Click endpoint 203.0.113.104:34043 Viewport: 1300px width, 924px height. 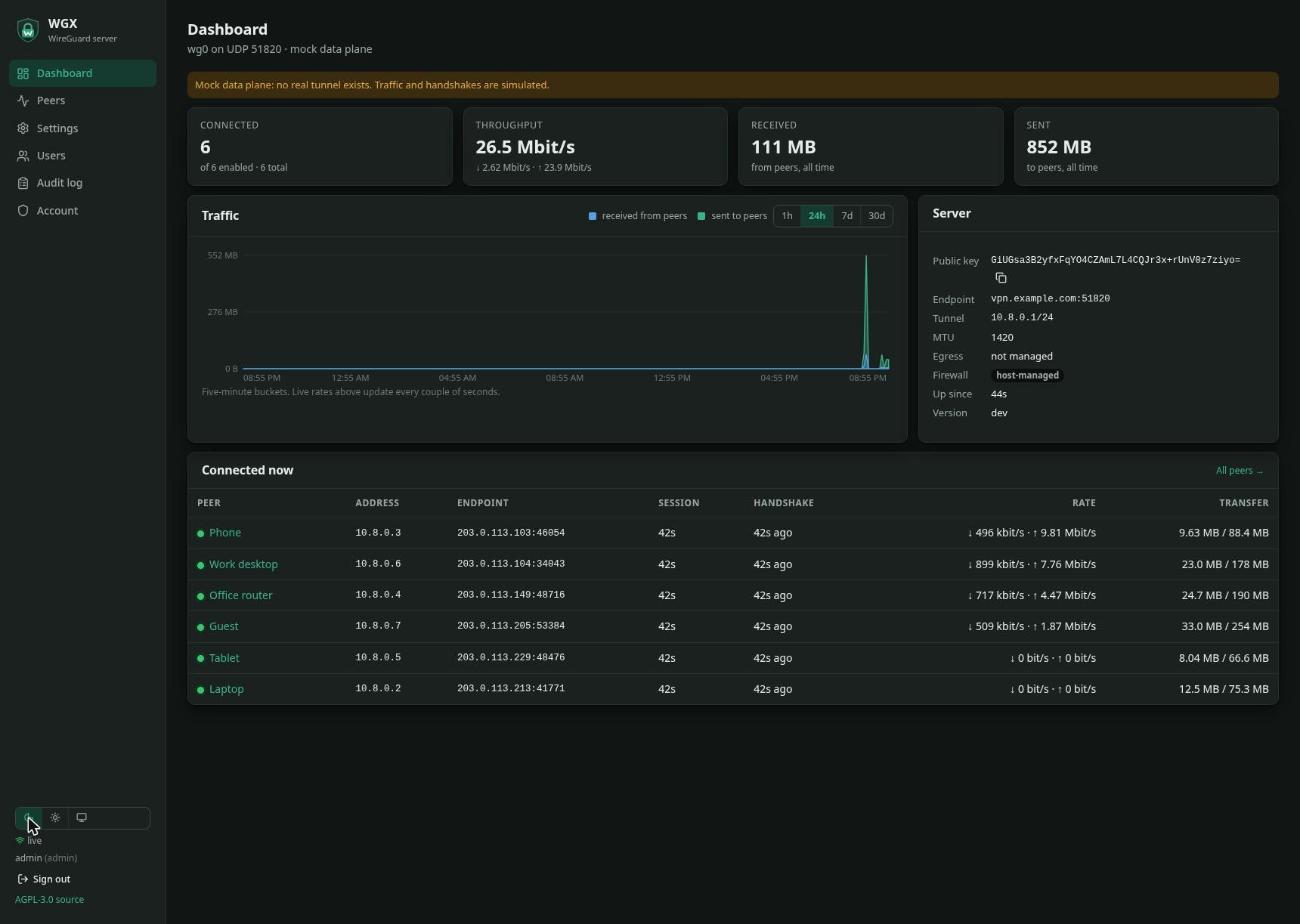(511, 564)
